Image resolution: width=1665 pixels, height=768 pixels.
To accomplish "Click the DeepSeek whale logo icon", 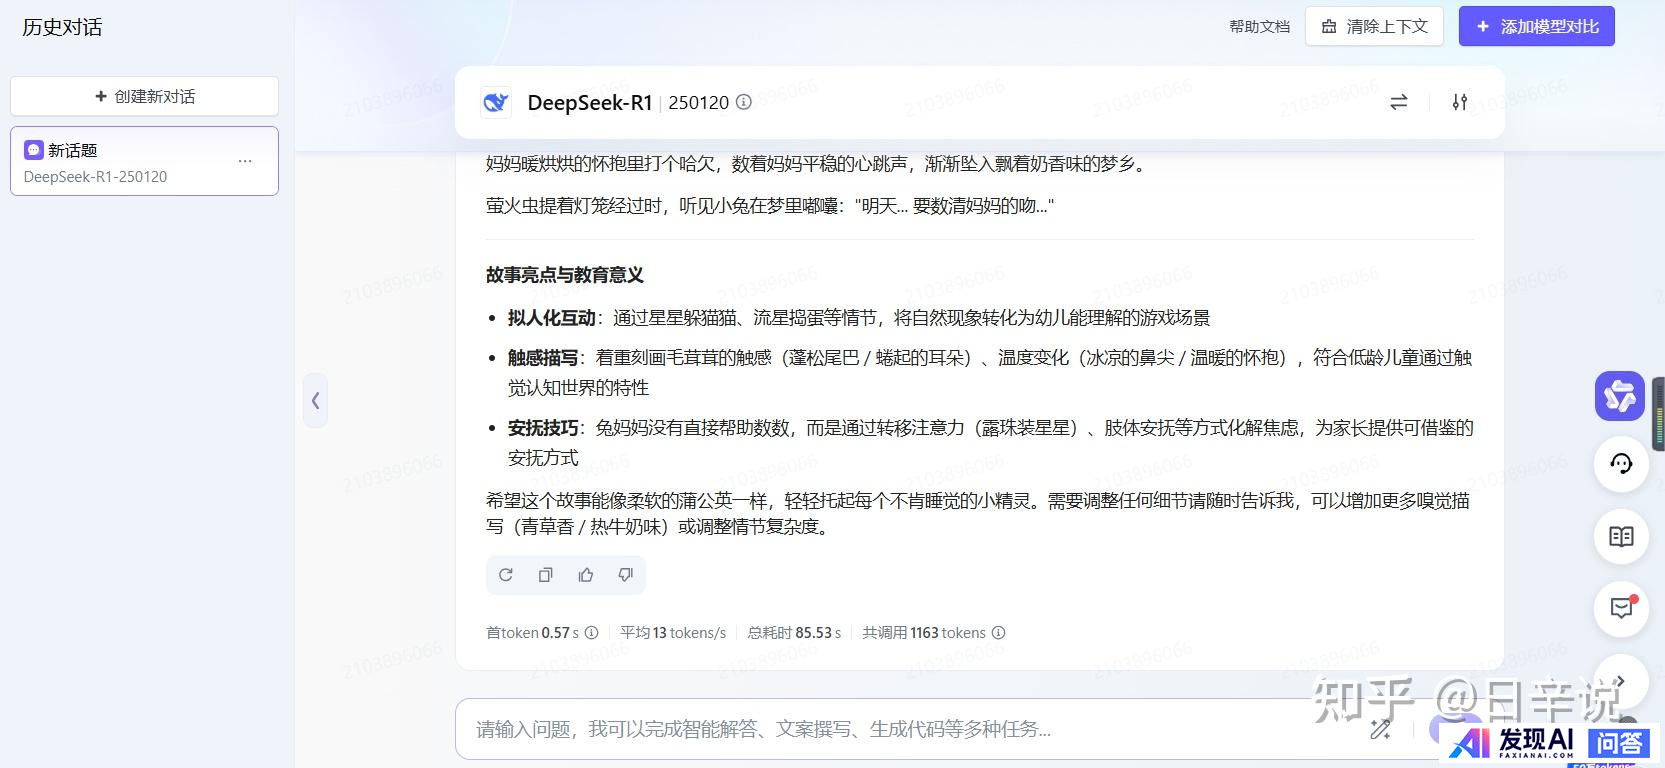I will click(496, 102).
